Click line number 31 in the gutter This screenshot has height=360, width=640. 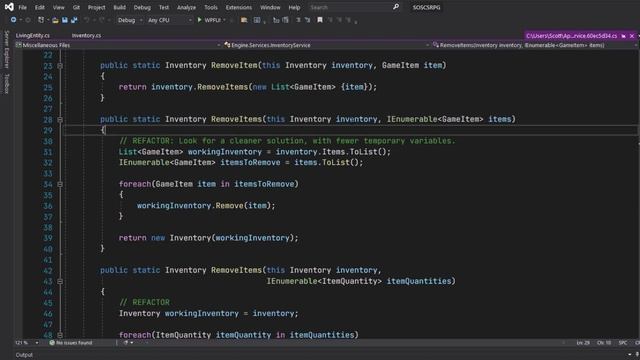pyautogui.click(x=48, y=152)
